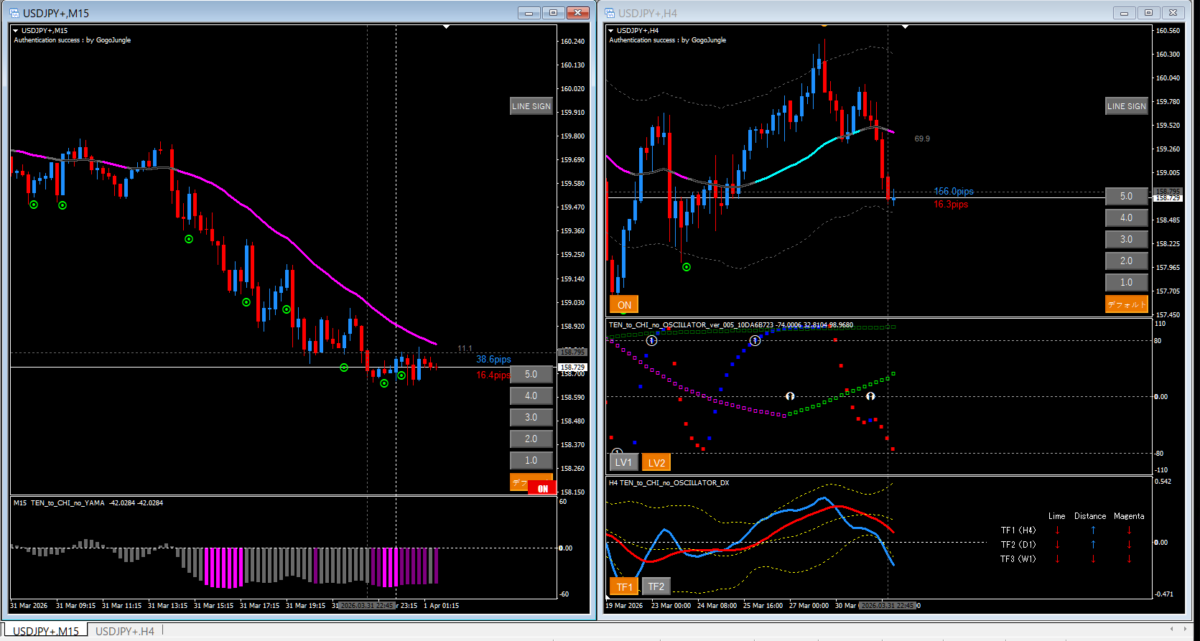
Task: Click the chart icon in the USDJPY+,M15 title bar
Action: coord(13,13)
